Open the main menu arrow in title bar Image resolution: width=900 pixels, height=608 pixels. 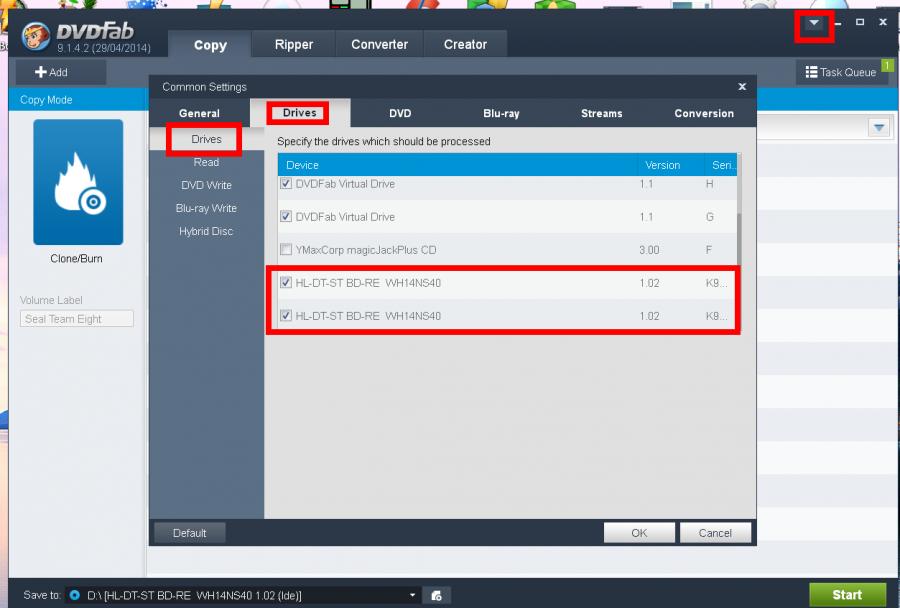[814, 23]
